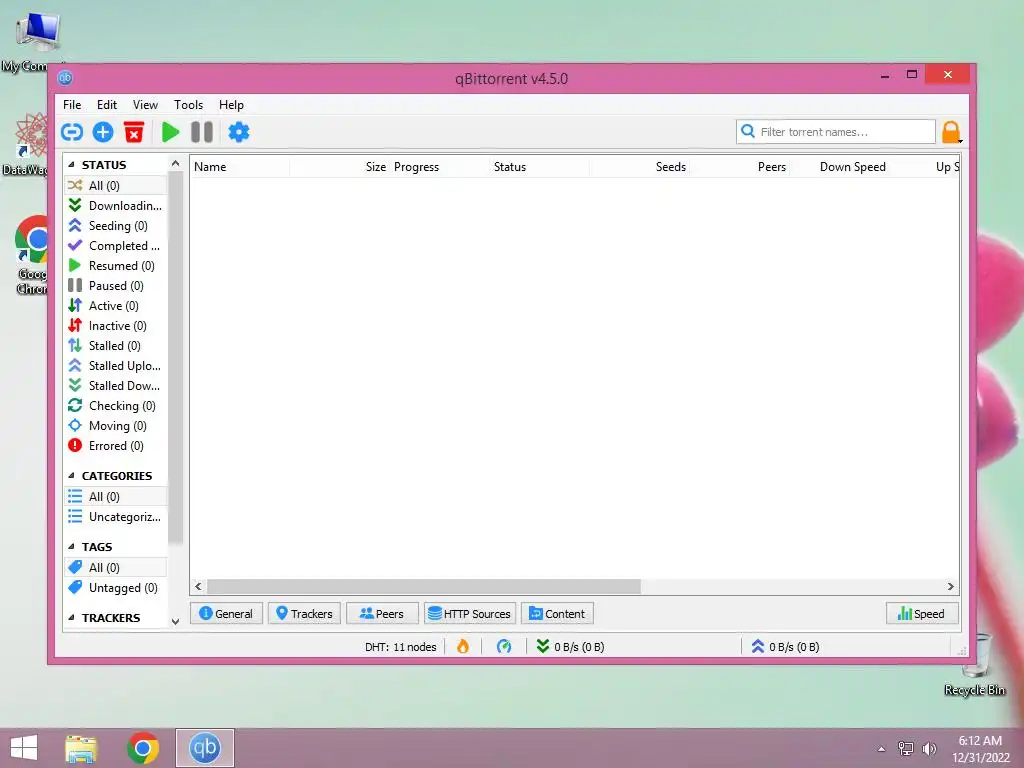This screenshot has width=1024, height=768.
Task: Select All (0) under Tags
Action: point(116,568)
